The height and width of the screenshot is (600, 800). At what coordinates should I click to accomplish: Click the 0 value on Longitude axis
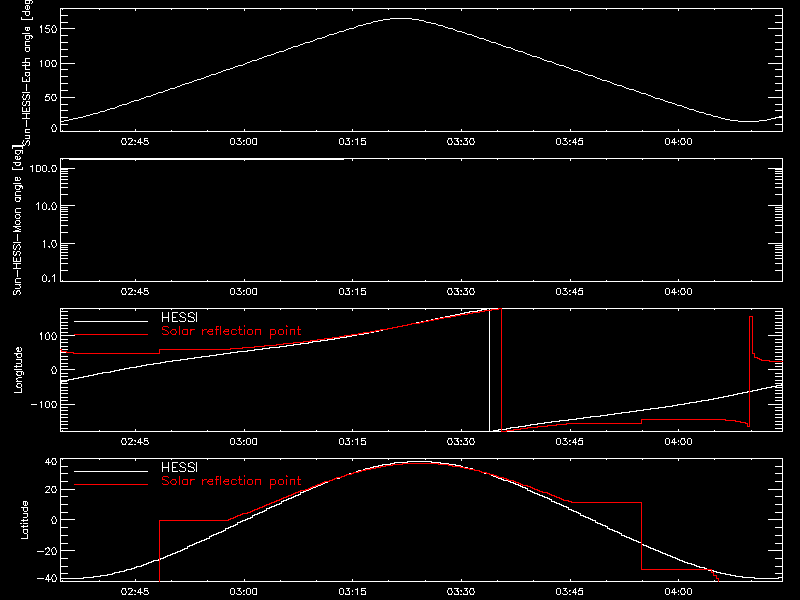(54, 370)
